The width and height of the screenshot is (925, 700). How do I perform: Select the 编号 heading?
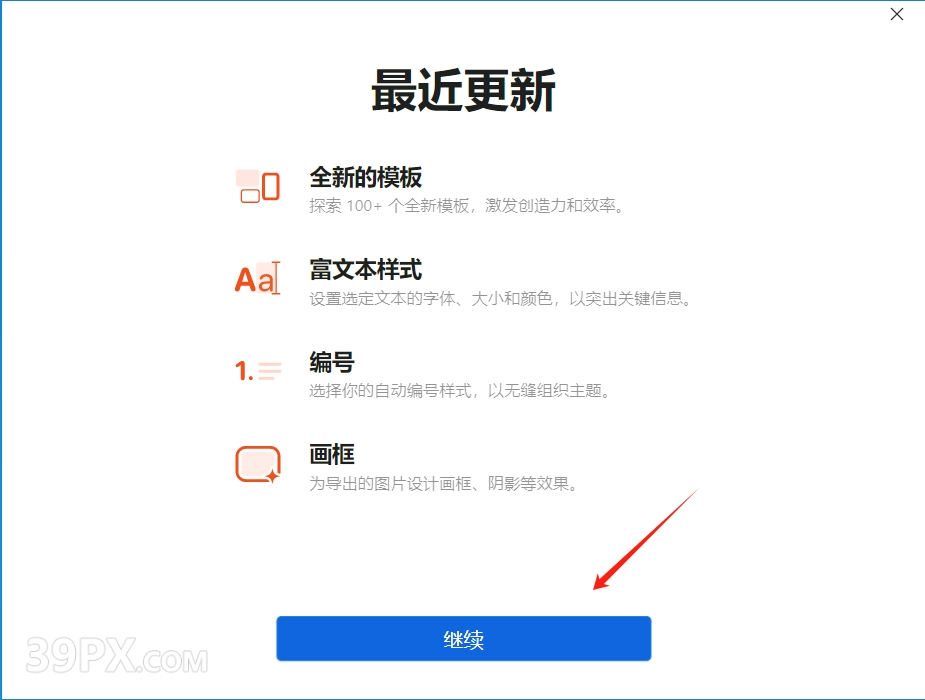pyautogui.click(x=332, y=362)
